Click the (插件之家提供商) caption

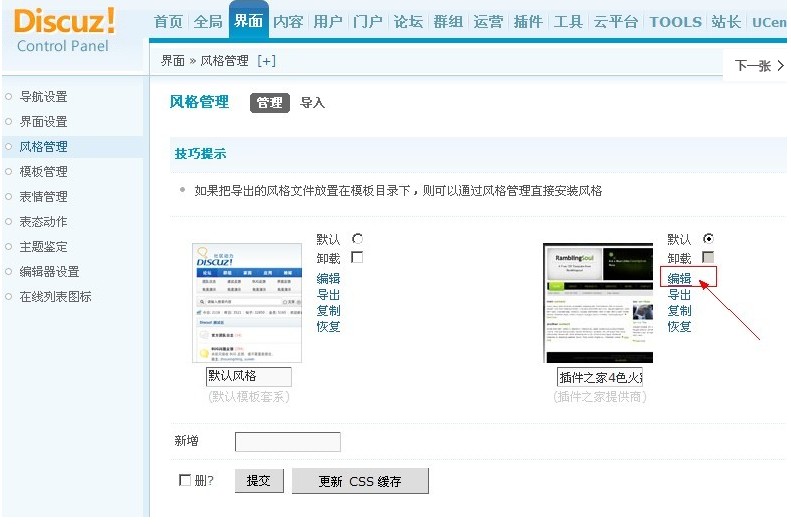(x=600, y=397)
